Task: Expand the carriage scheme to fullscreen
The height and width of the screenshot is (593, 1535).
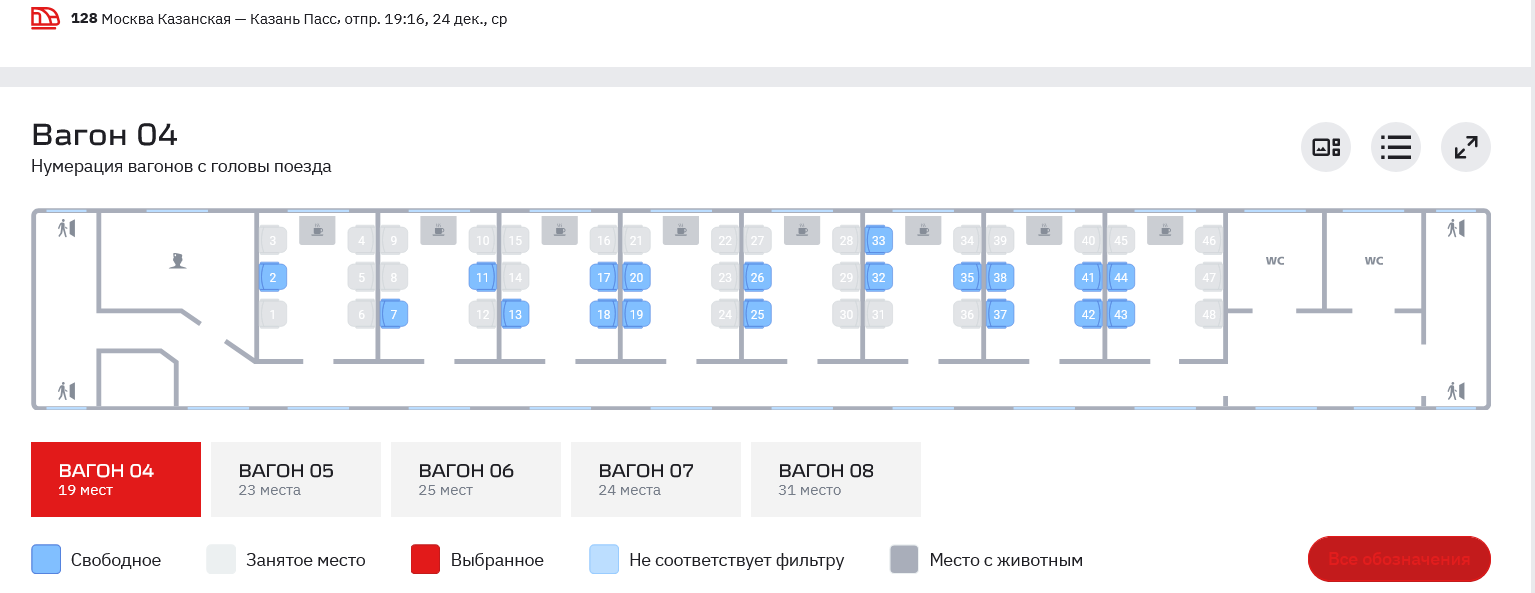Action: pyautogui.click(x=1466, y=148)
